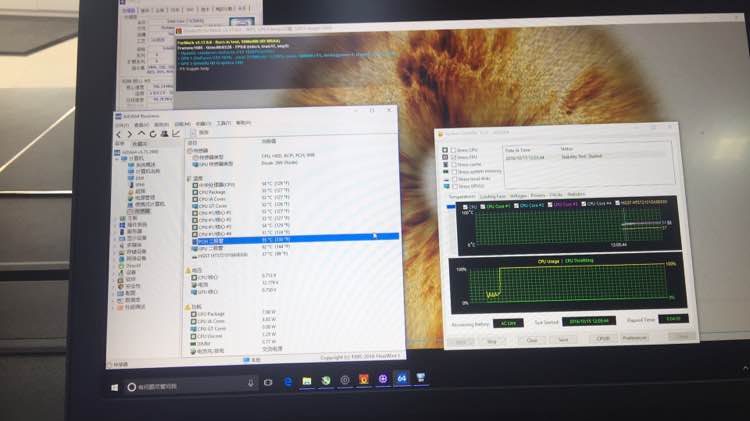The height and width of the screenshot is (421, 750).
Task: Go up one level with the AIDA64 Up arrow
Action: 141,134
